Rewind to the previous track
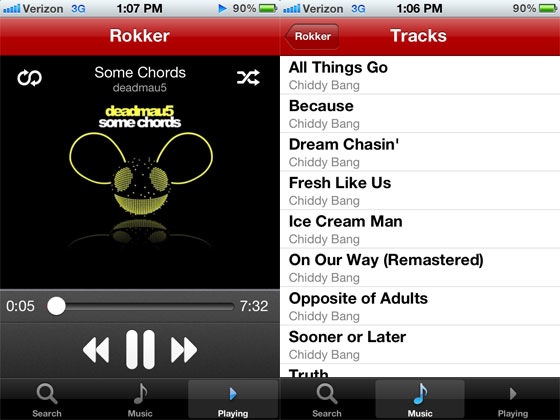This screenshot has height=420, width=560. coord(96,350)
